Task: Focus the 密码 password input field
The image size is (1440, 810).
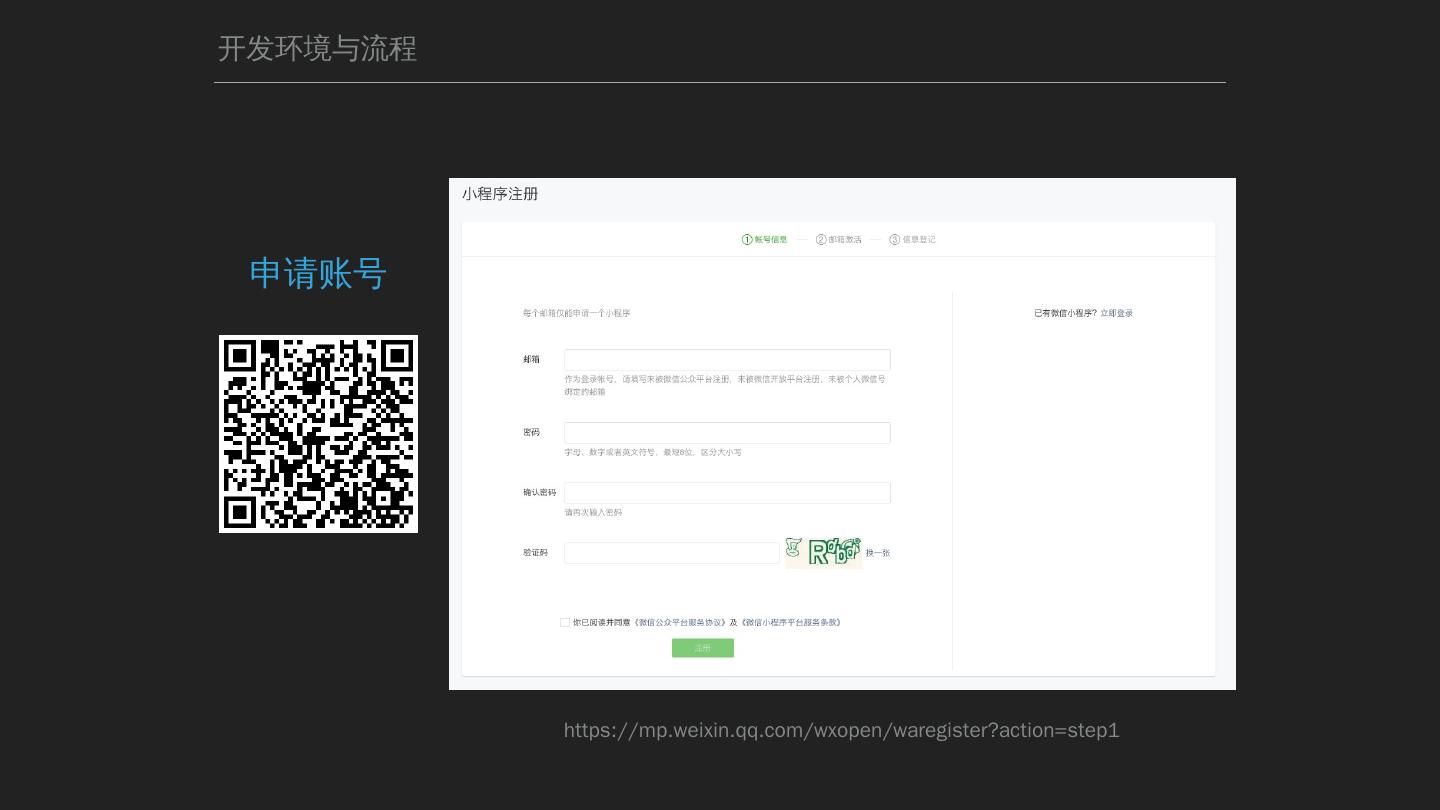Action: coord(727,433)
